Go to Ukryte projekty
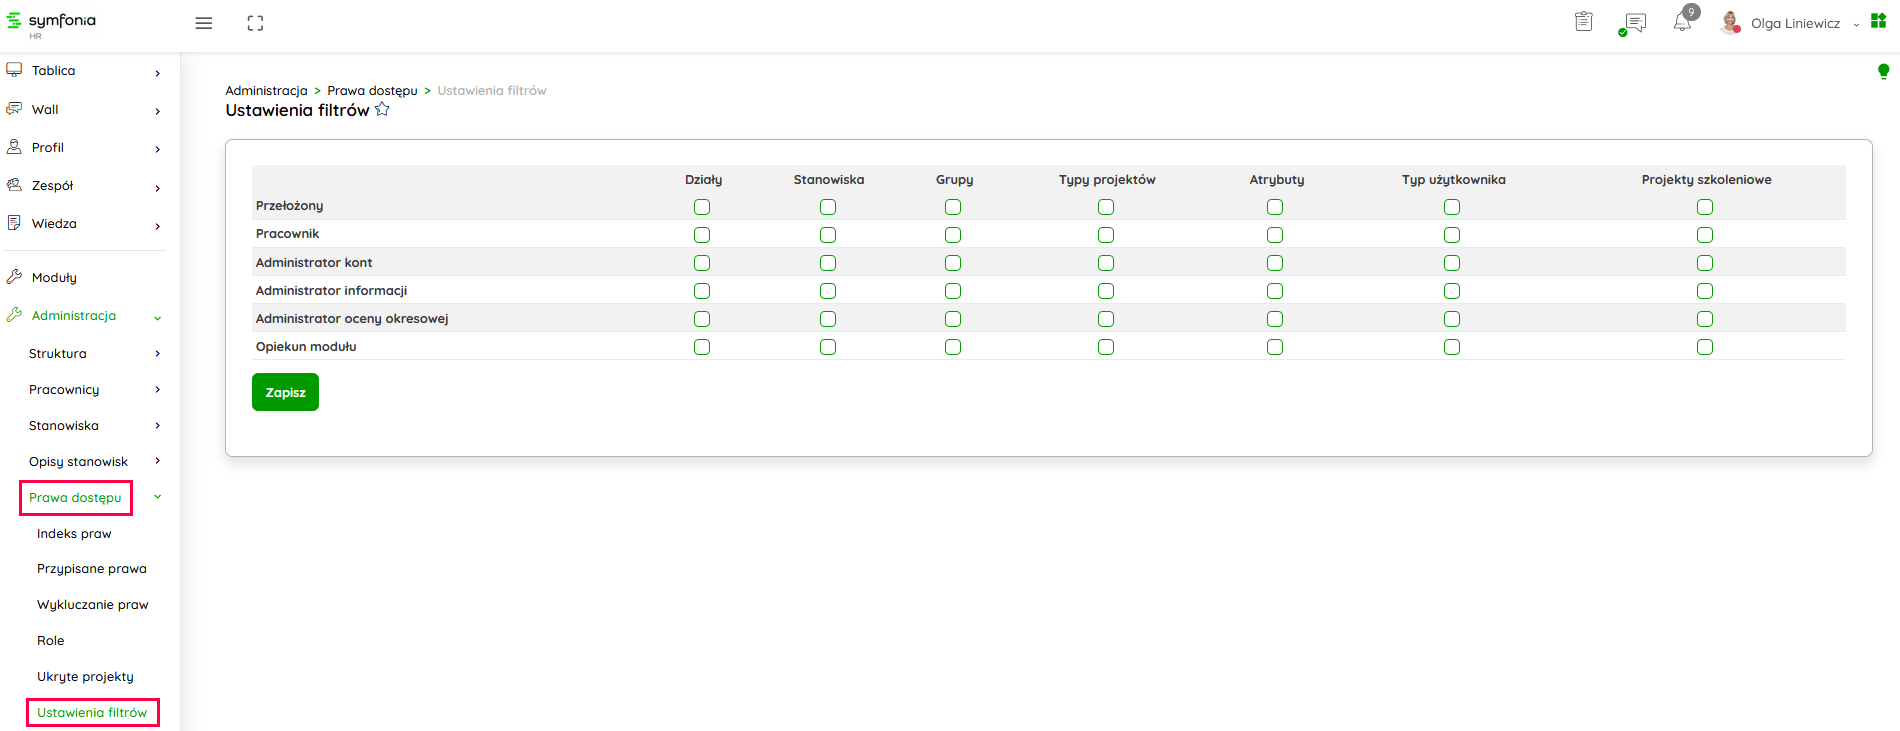 click(85, 677)
